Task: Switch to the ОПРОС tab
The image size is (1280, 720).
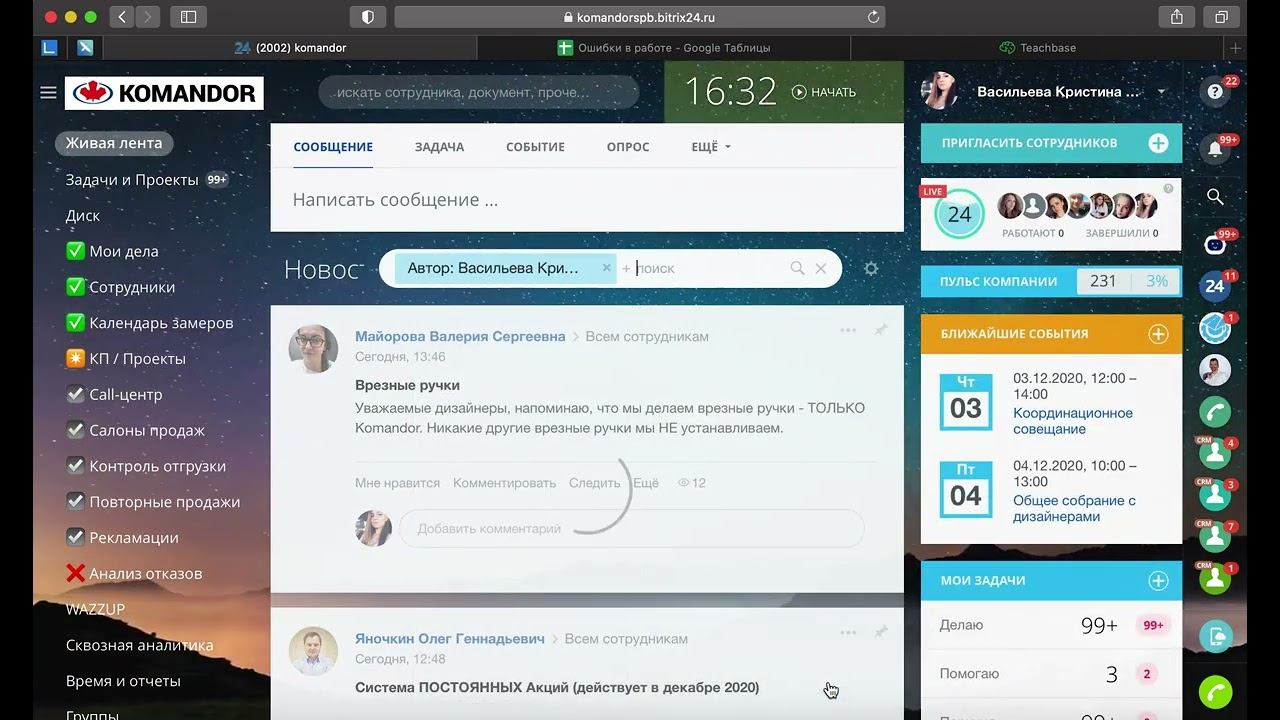Action: (628, 147)
